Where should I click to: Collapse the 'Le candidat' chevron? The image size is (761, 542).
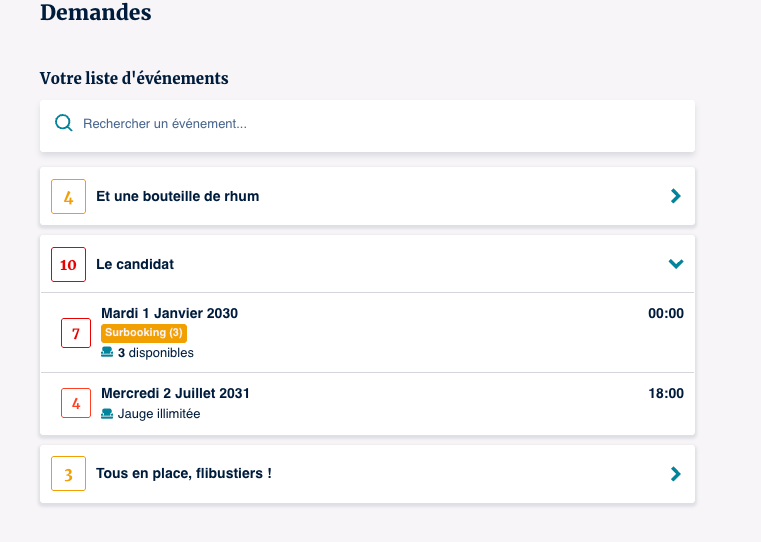(x=676, y=264)
